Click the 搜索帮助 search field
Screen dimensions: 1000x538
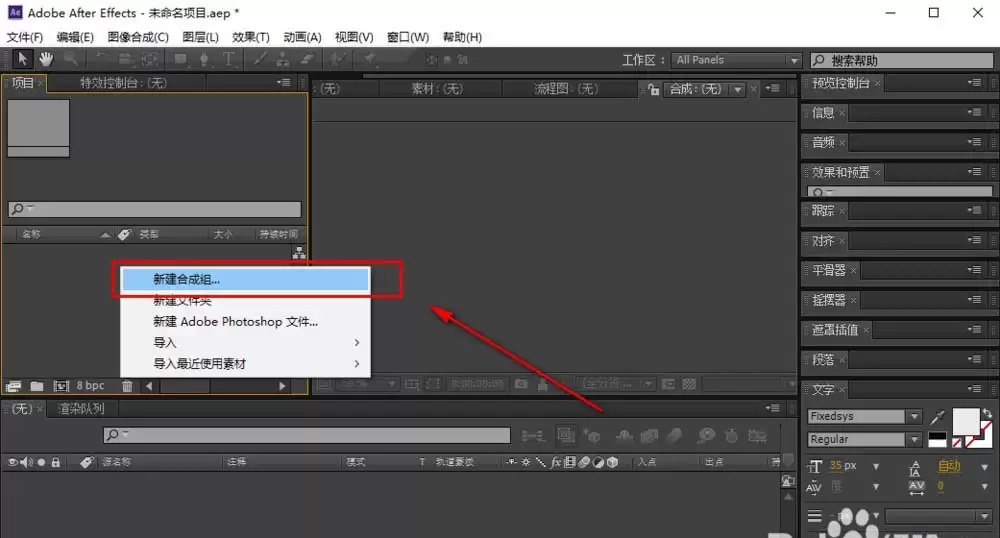coord(902,60)
